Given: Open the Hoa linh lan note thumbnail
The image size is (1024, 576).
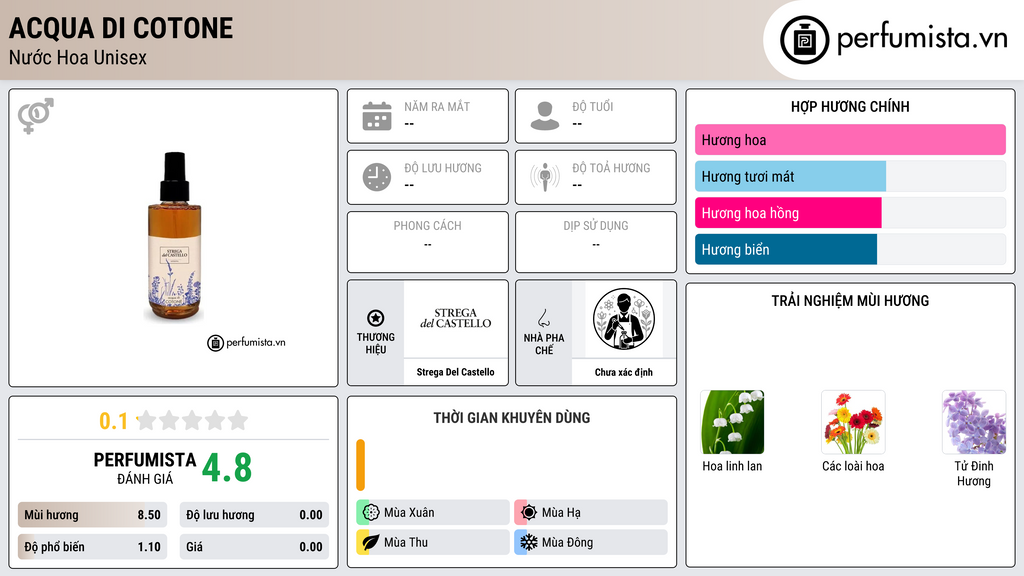Looking at the screenshot, I should pos(732,422).
